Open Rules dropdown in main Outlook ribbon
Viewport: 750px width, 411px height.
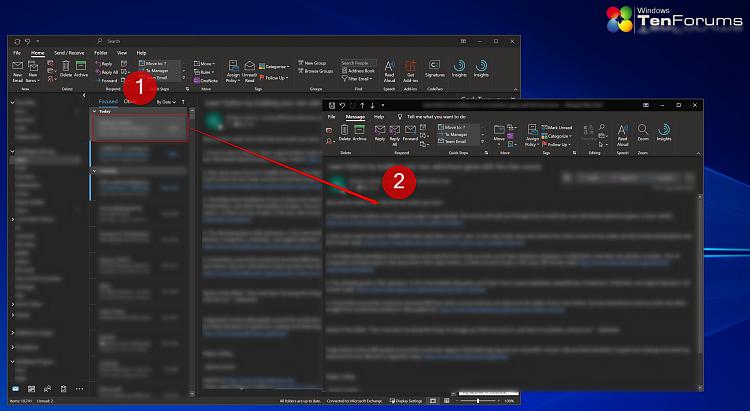(x=204, y=72)
